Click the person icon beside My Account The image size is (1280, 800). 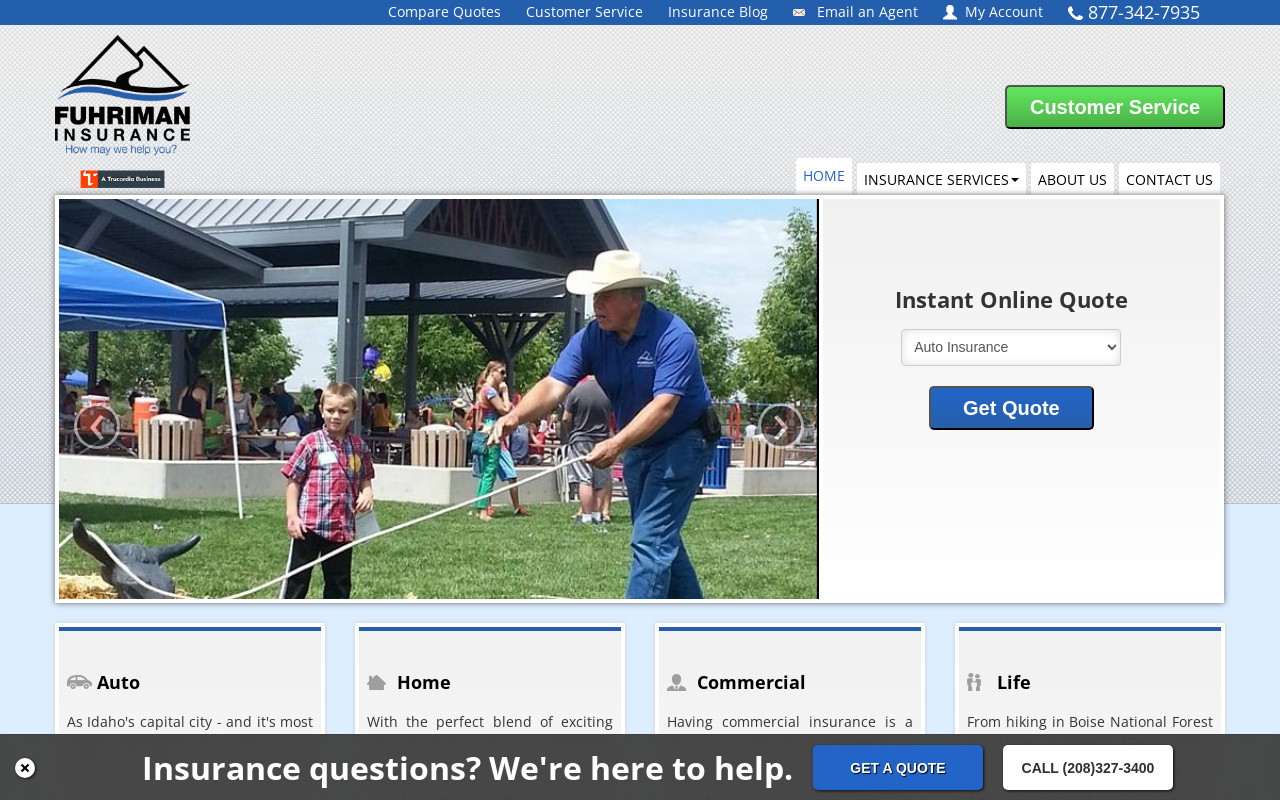coord(950,12)
